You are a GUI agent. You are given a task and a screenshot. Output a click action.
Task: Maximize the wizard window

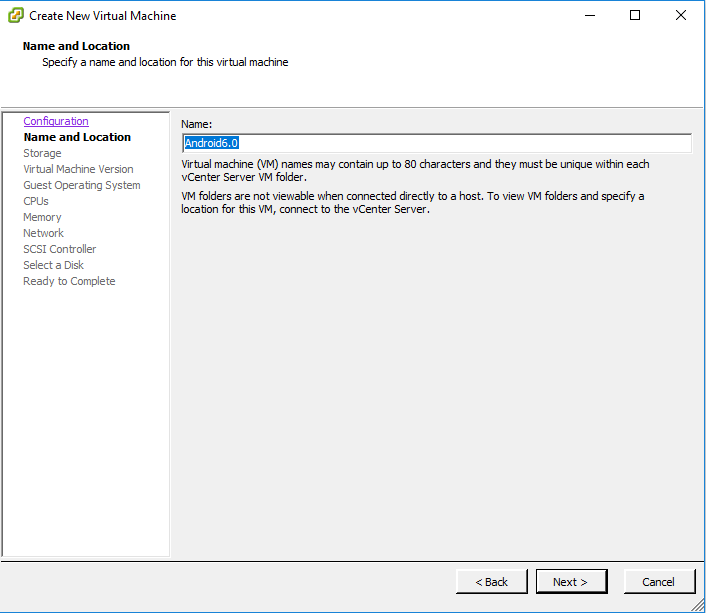(x=635, y=15)
